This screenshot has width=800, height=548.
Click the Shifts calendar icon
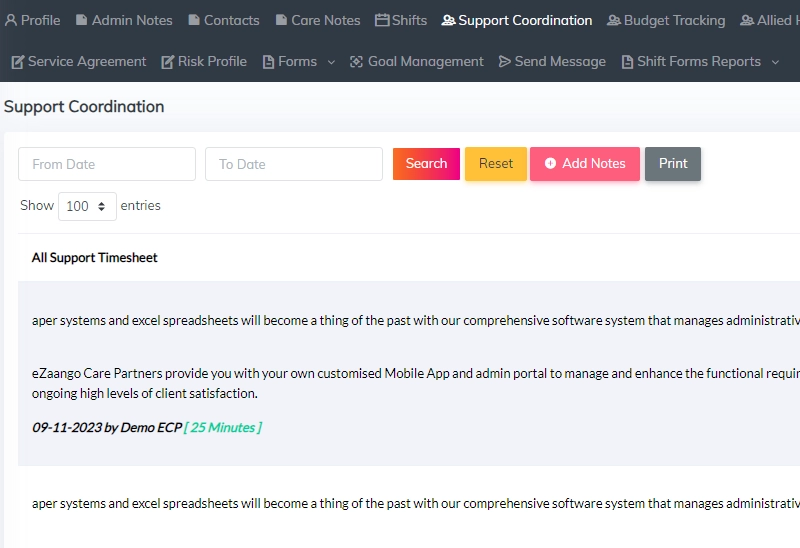pyautogui.click(x=382, y=20)
